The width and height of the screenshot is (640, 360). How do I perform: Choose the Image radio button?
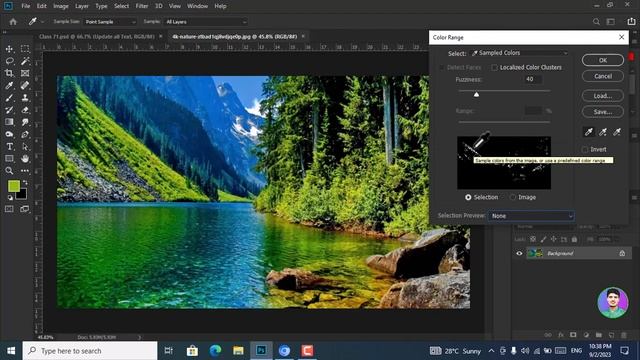(x=513, y=197)
